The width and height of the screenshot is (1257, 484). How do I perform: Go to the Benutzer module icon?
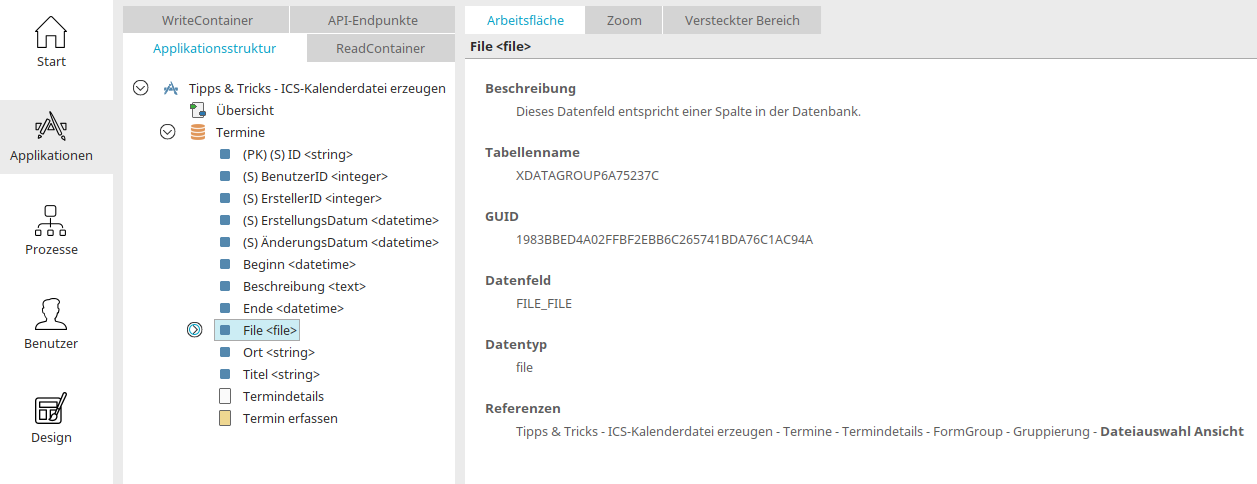[x=51, y=314]
